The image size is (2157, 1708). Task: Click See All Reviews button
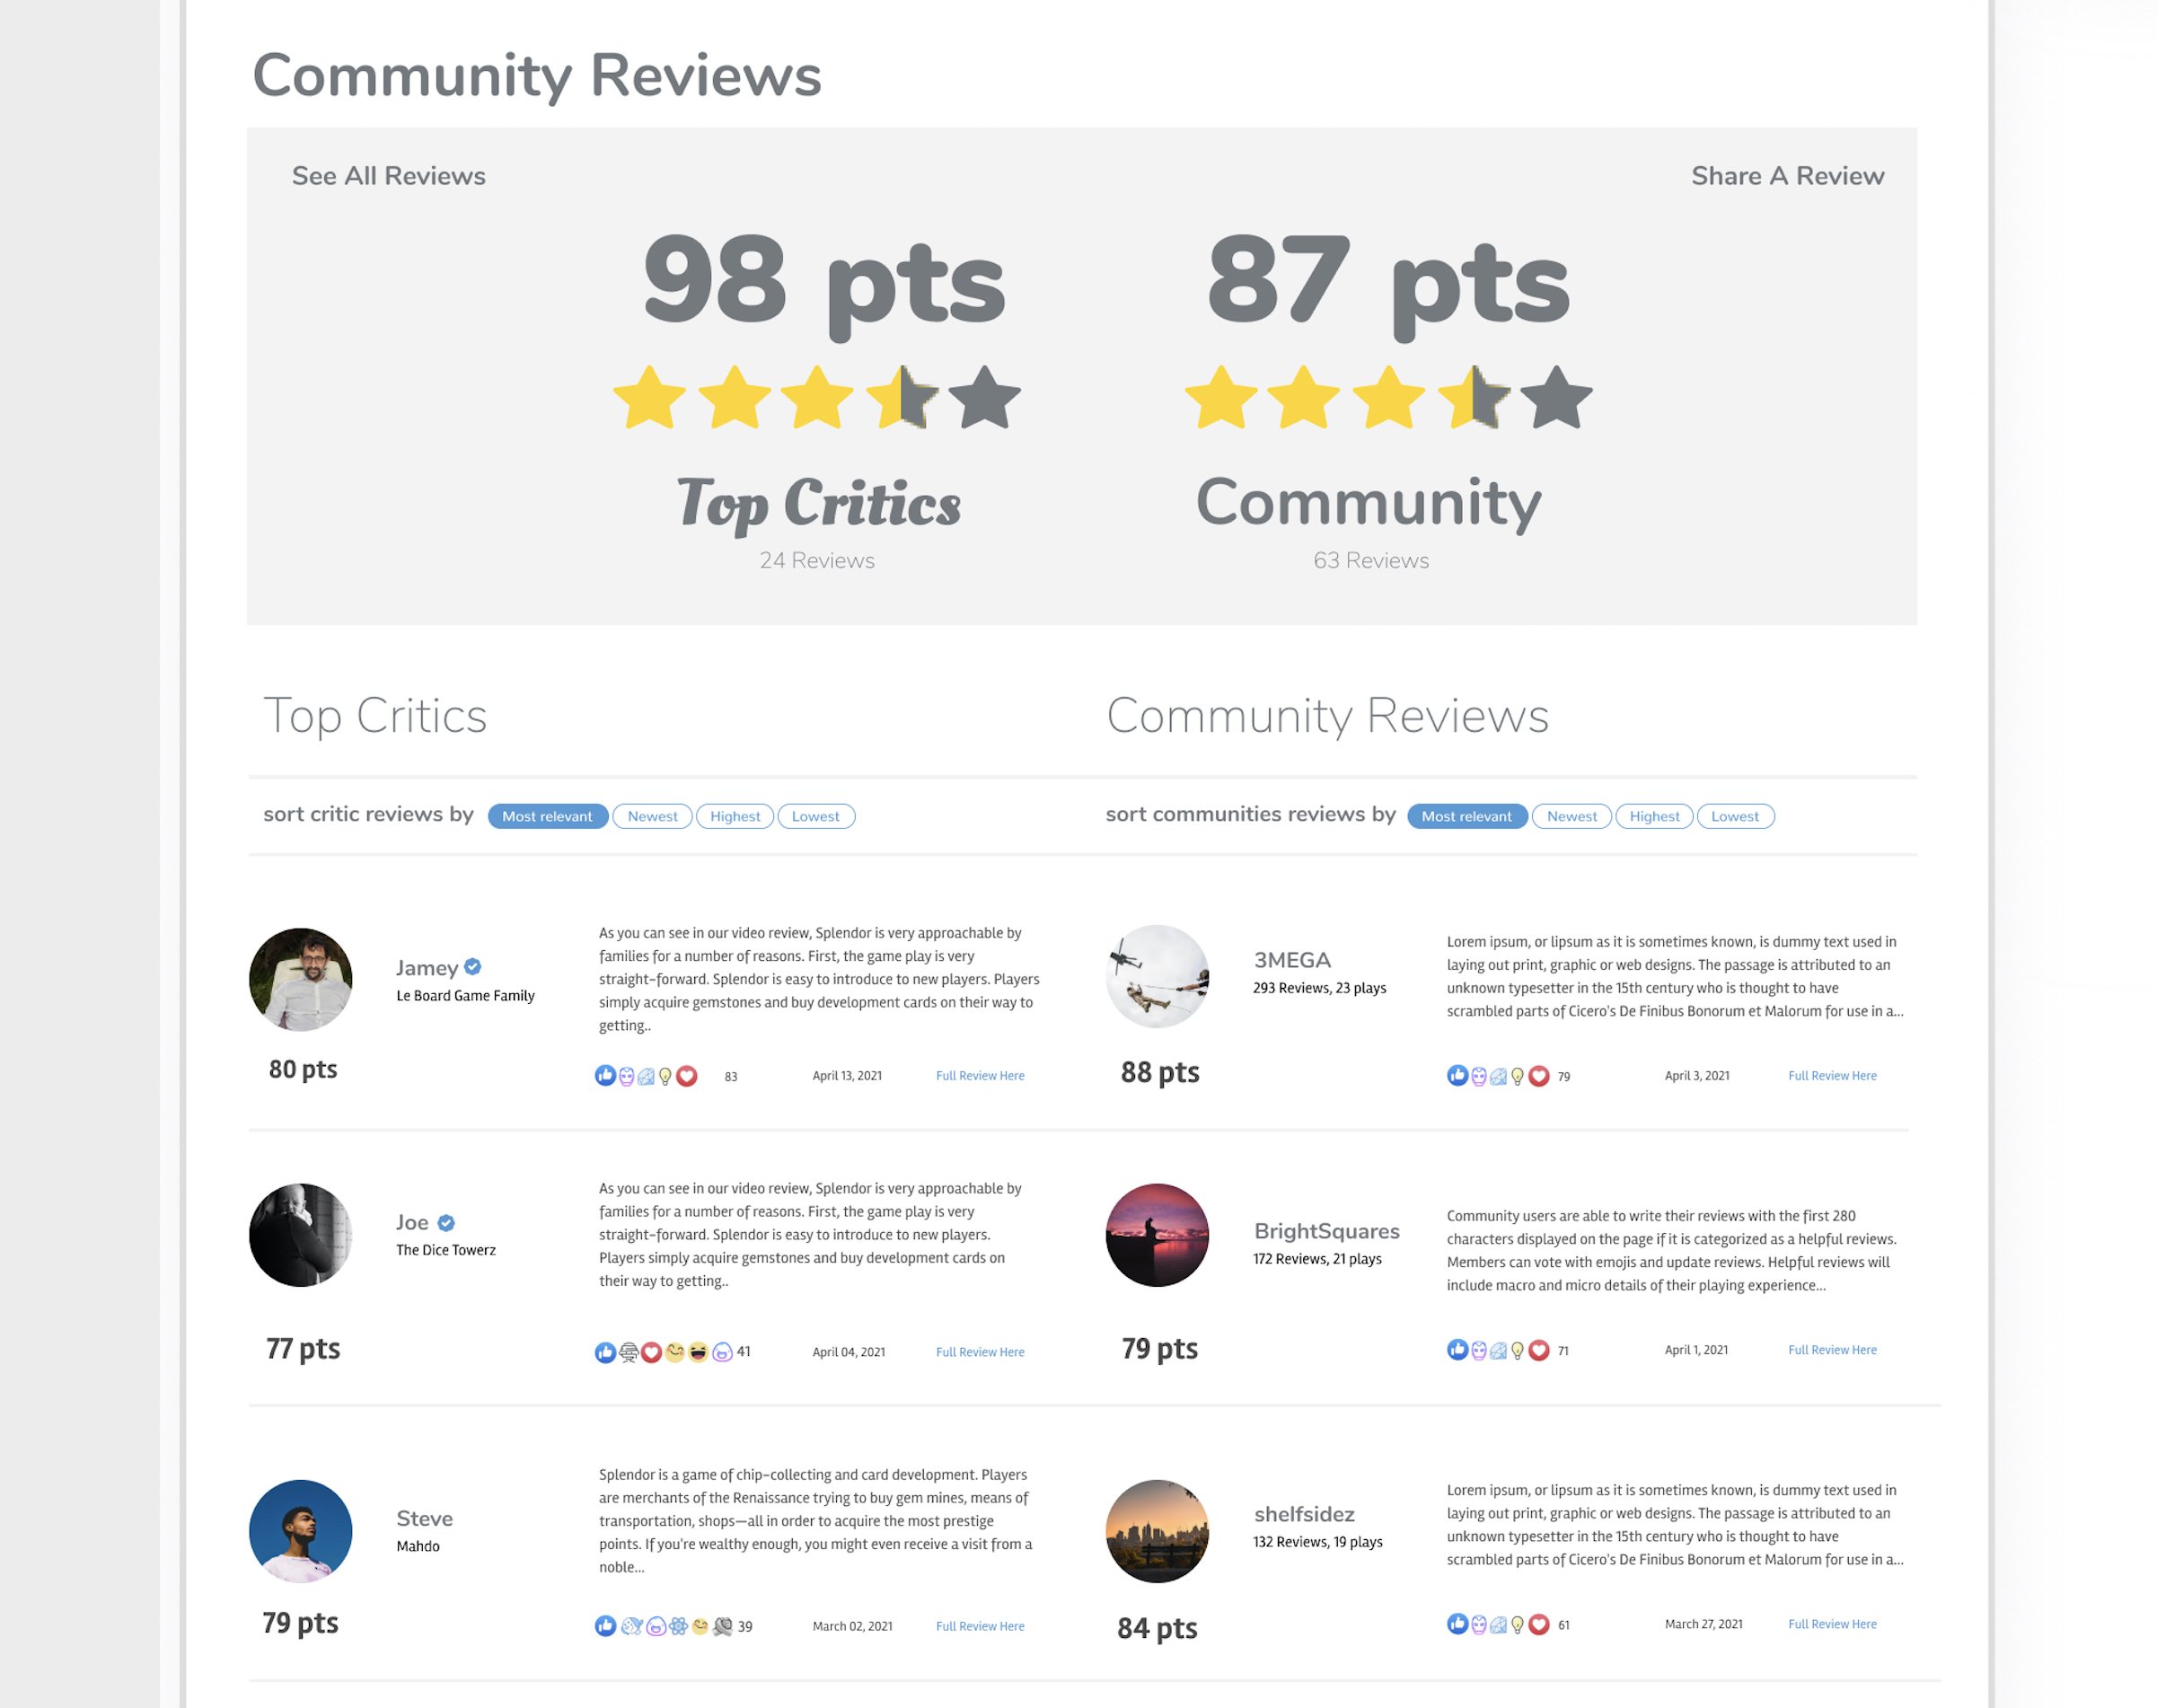point(389,175)
